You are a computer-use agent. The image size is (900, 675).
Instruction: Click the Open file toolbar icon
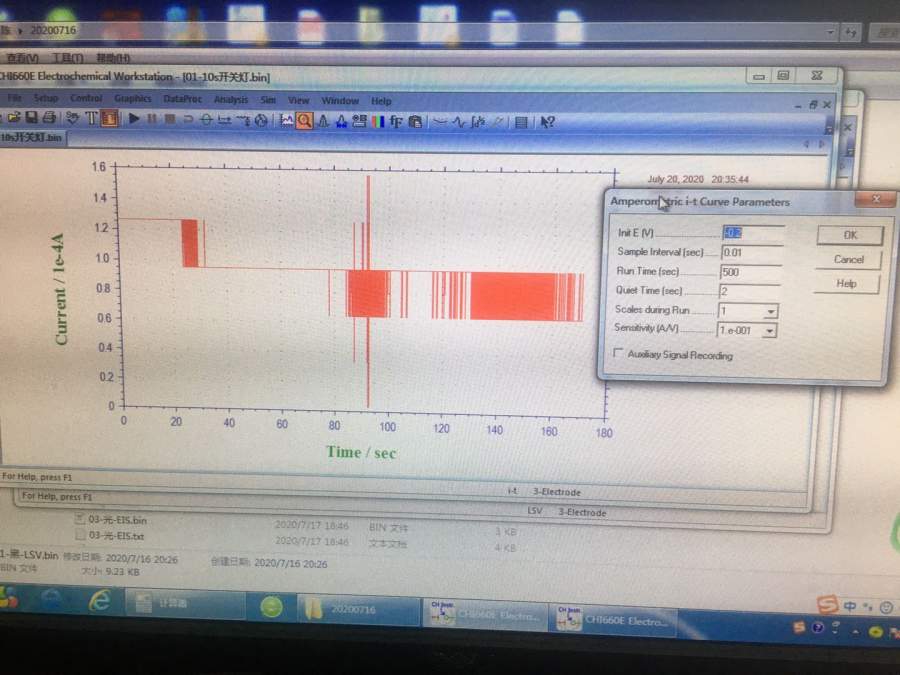tap(14, 118)
